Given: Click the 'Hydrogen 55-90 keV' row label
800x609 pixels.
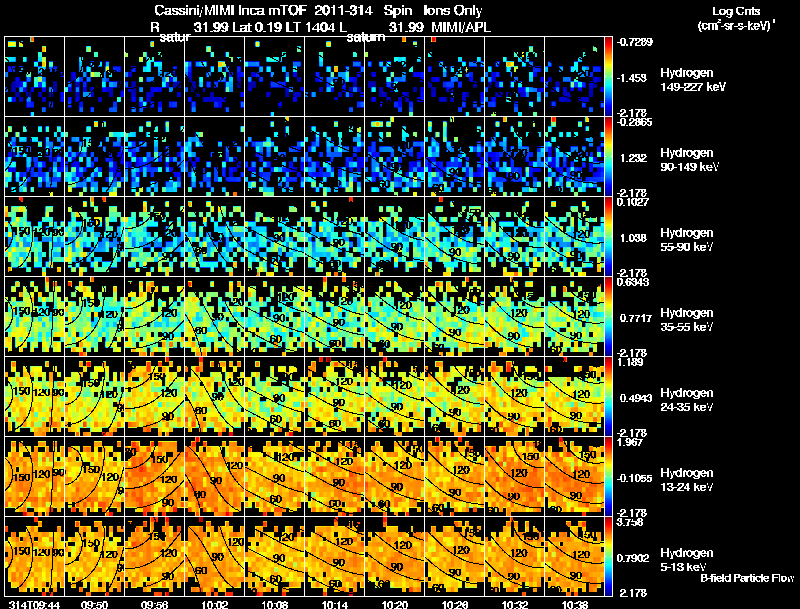Looking at the screenshot, I should coord(687,240).
